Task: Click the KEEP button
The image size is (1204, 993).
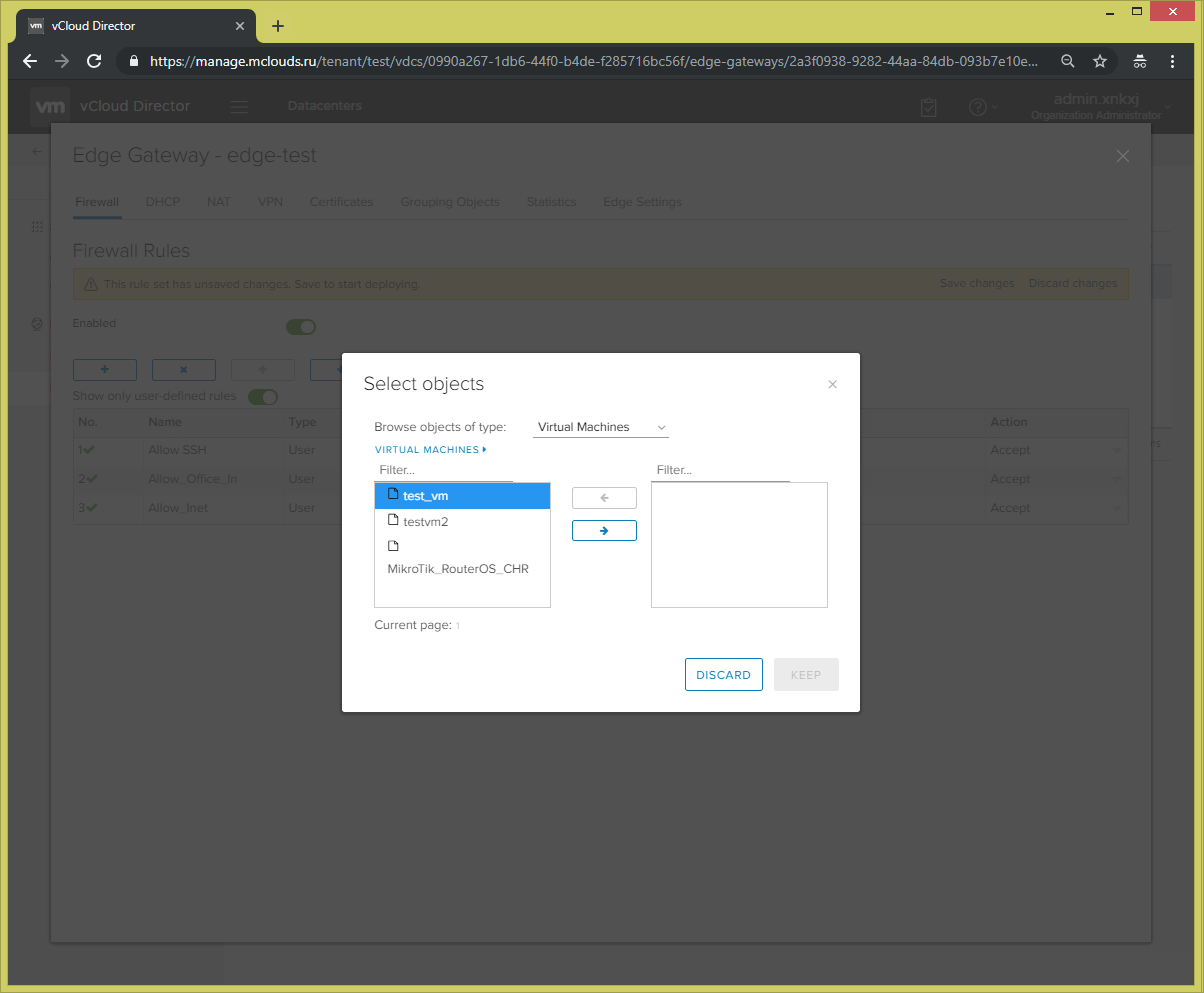Action: pos(806,675)
